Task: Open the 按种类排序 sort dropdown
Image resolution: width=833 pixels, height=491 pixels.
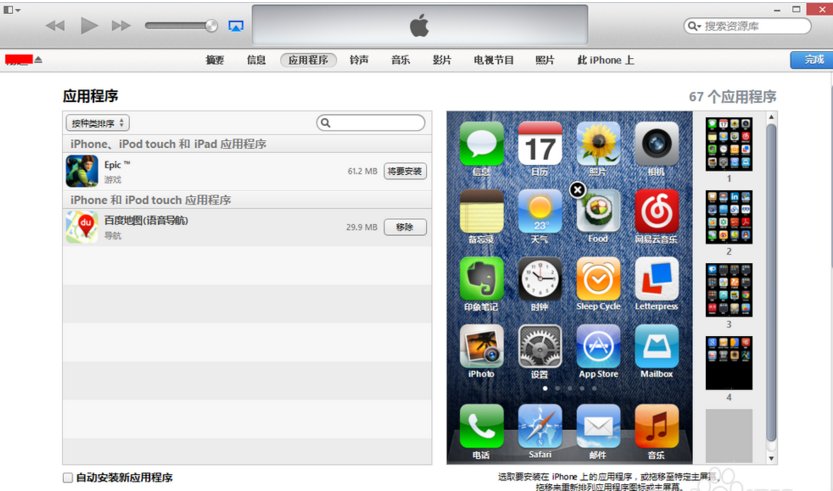Action: [98, 123]
